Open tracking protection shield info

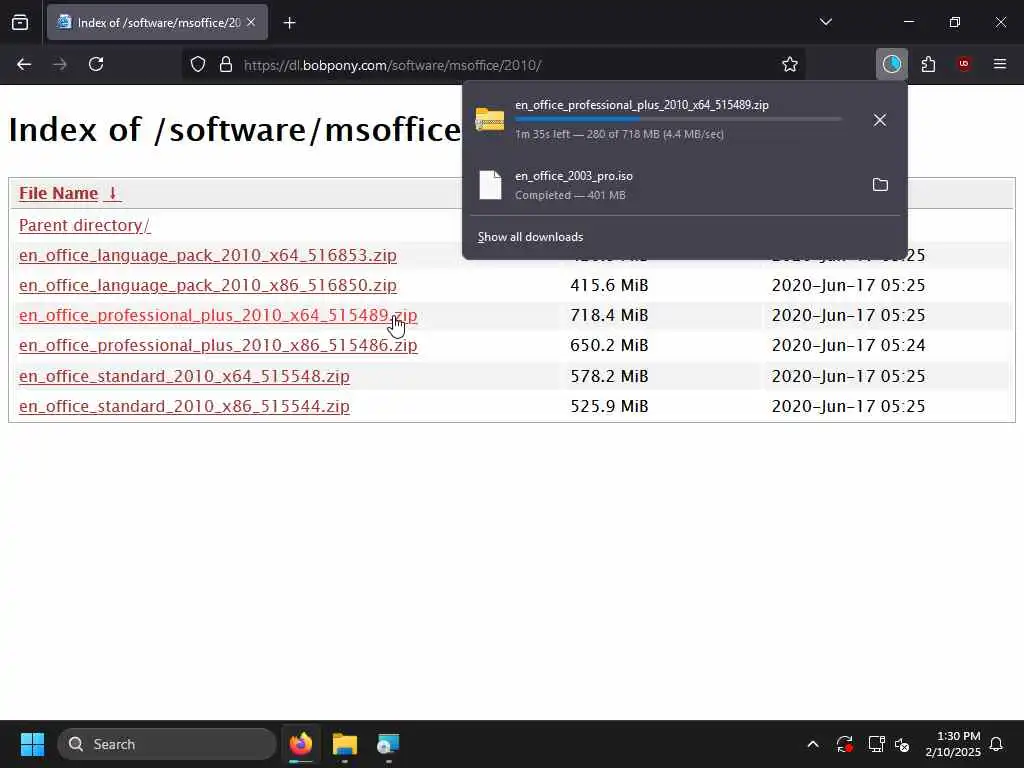198,65
